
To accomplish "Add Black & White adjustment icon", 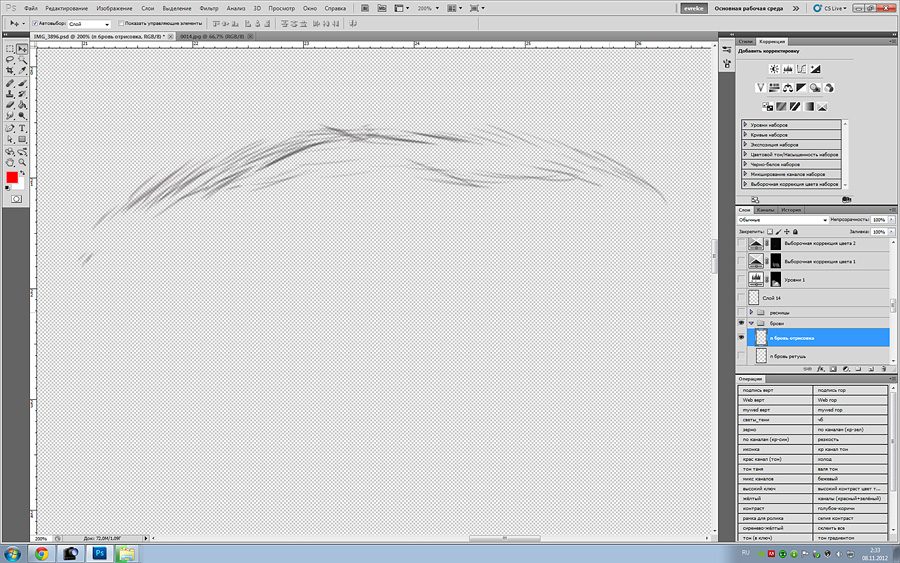I will pyautogui.click(x=801, y=88).
